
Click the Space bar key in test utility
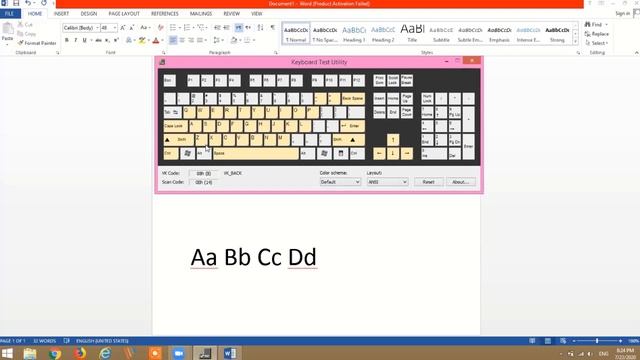coord(256,153)
